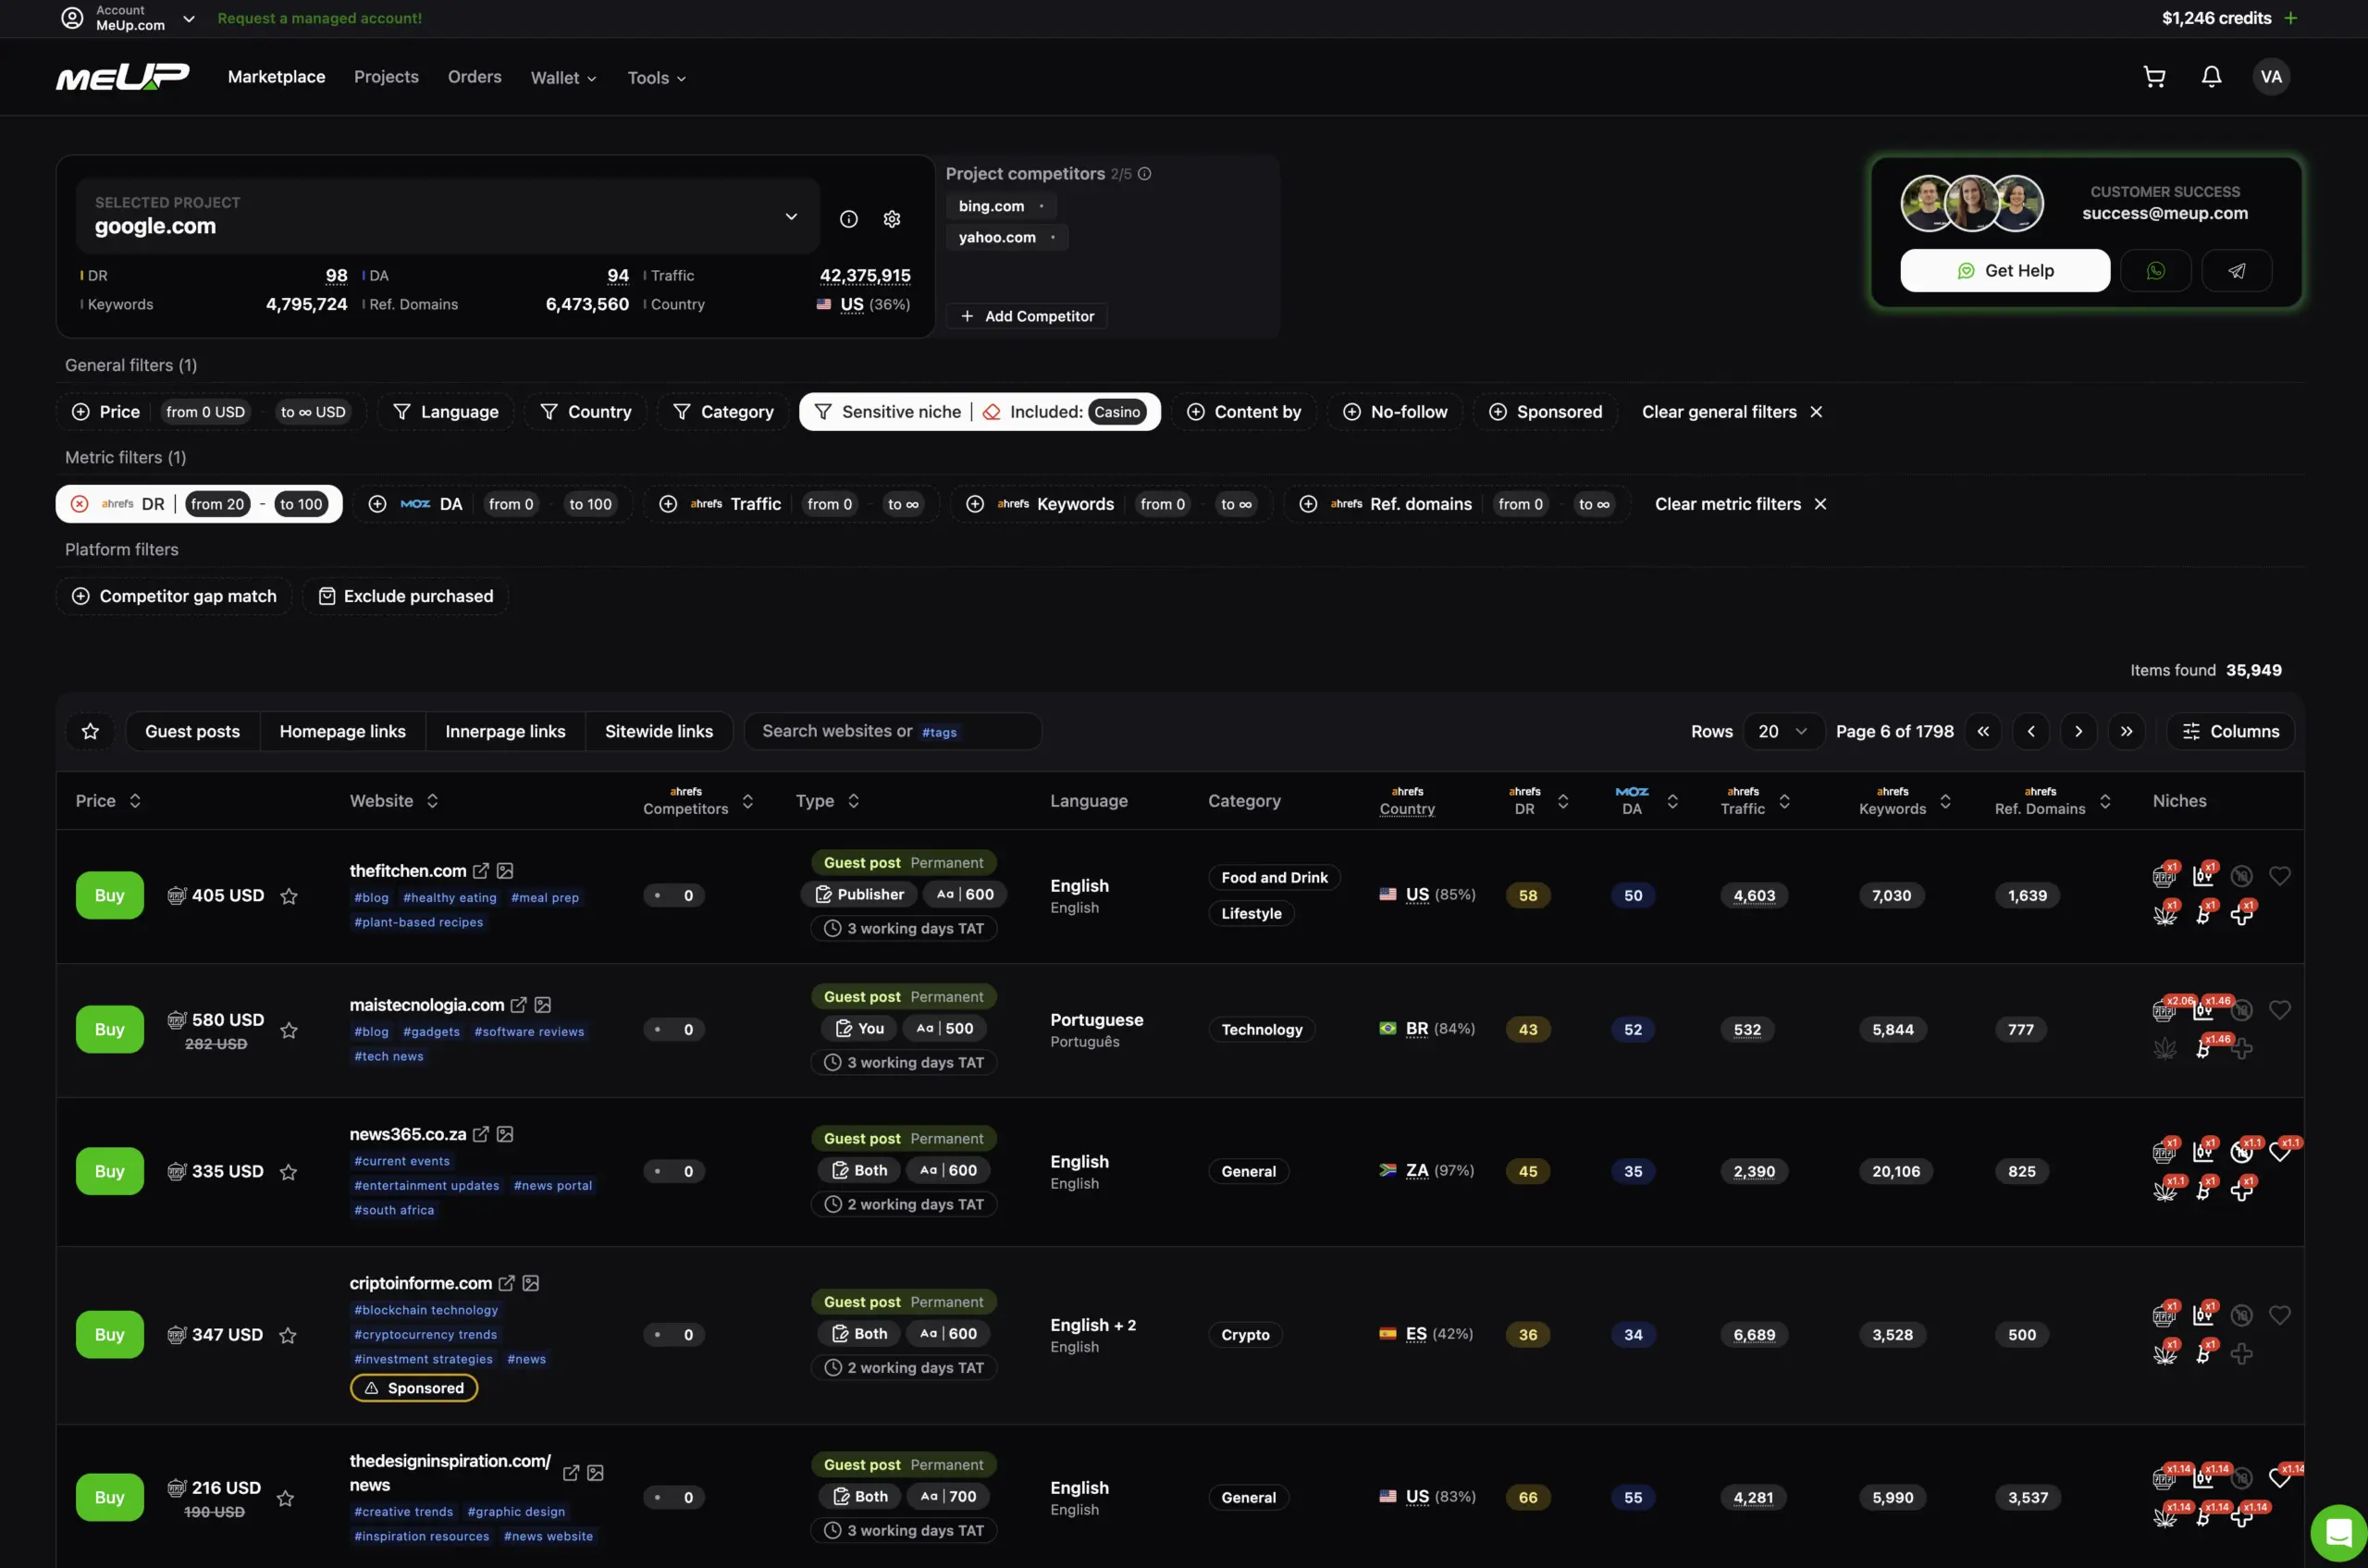Go to Orders in the top navigation
2368x1568 pixels.
(x=474, y=77)
